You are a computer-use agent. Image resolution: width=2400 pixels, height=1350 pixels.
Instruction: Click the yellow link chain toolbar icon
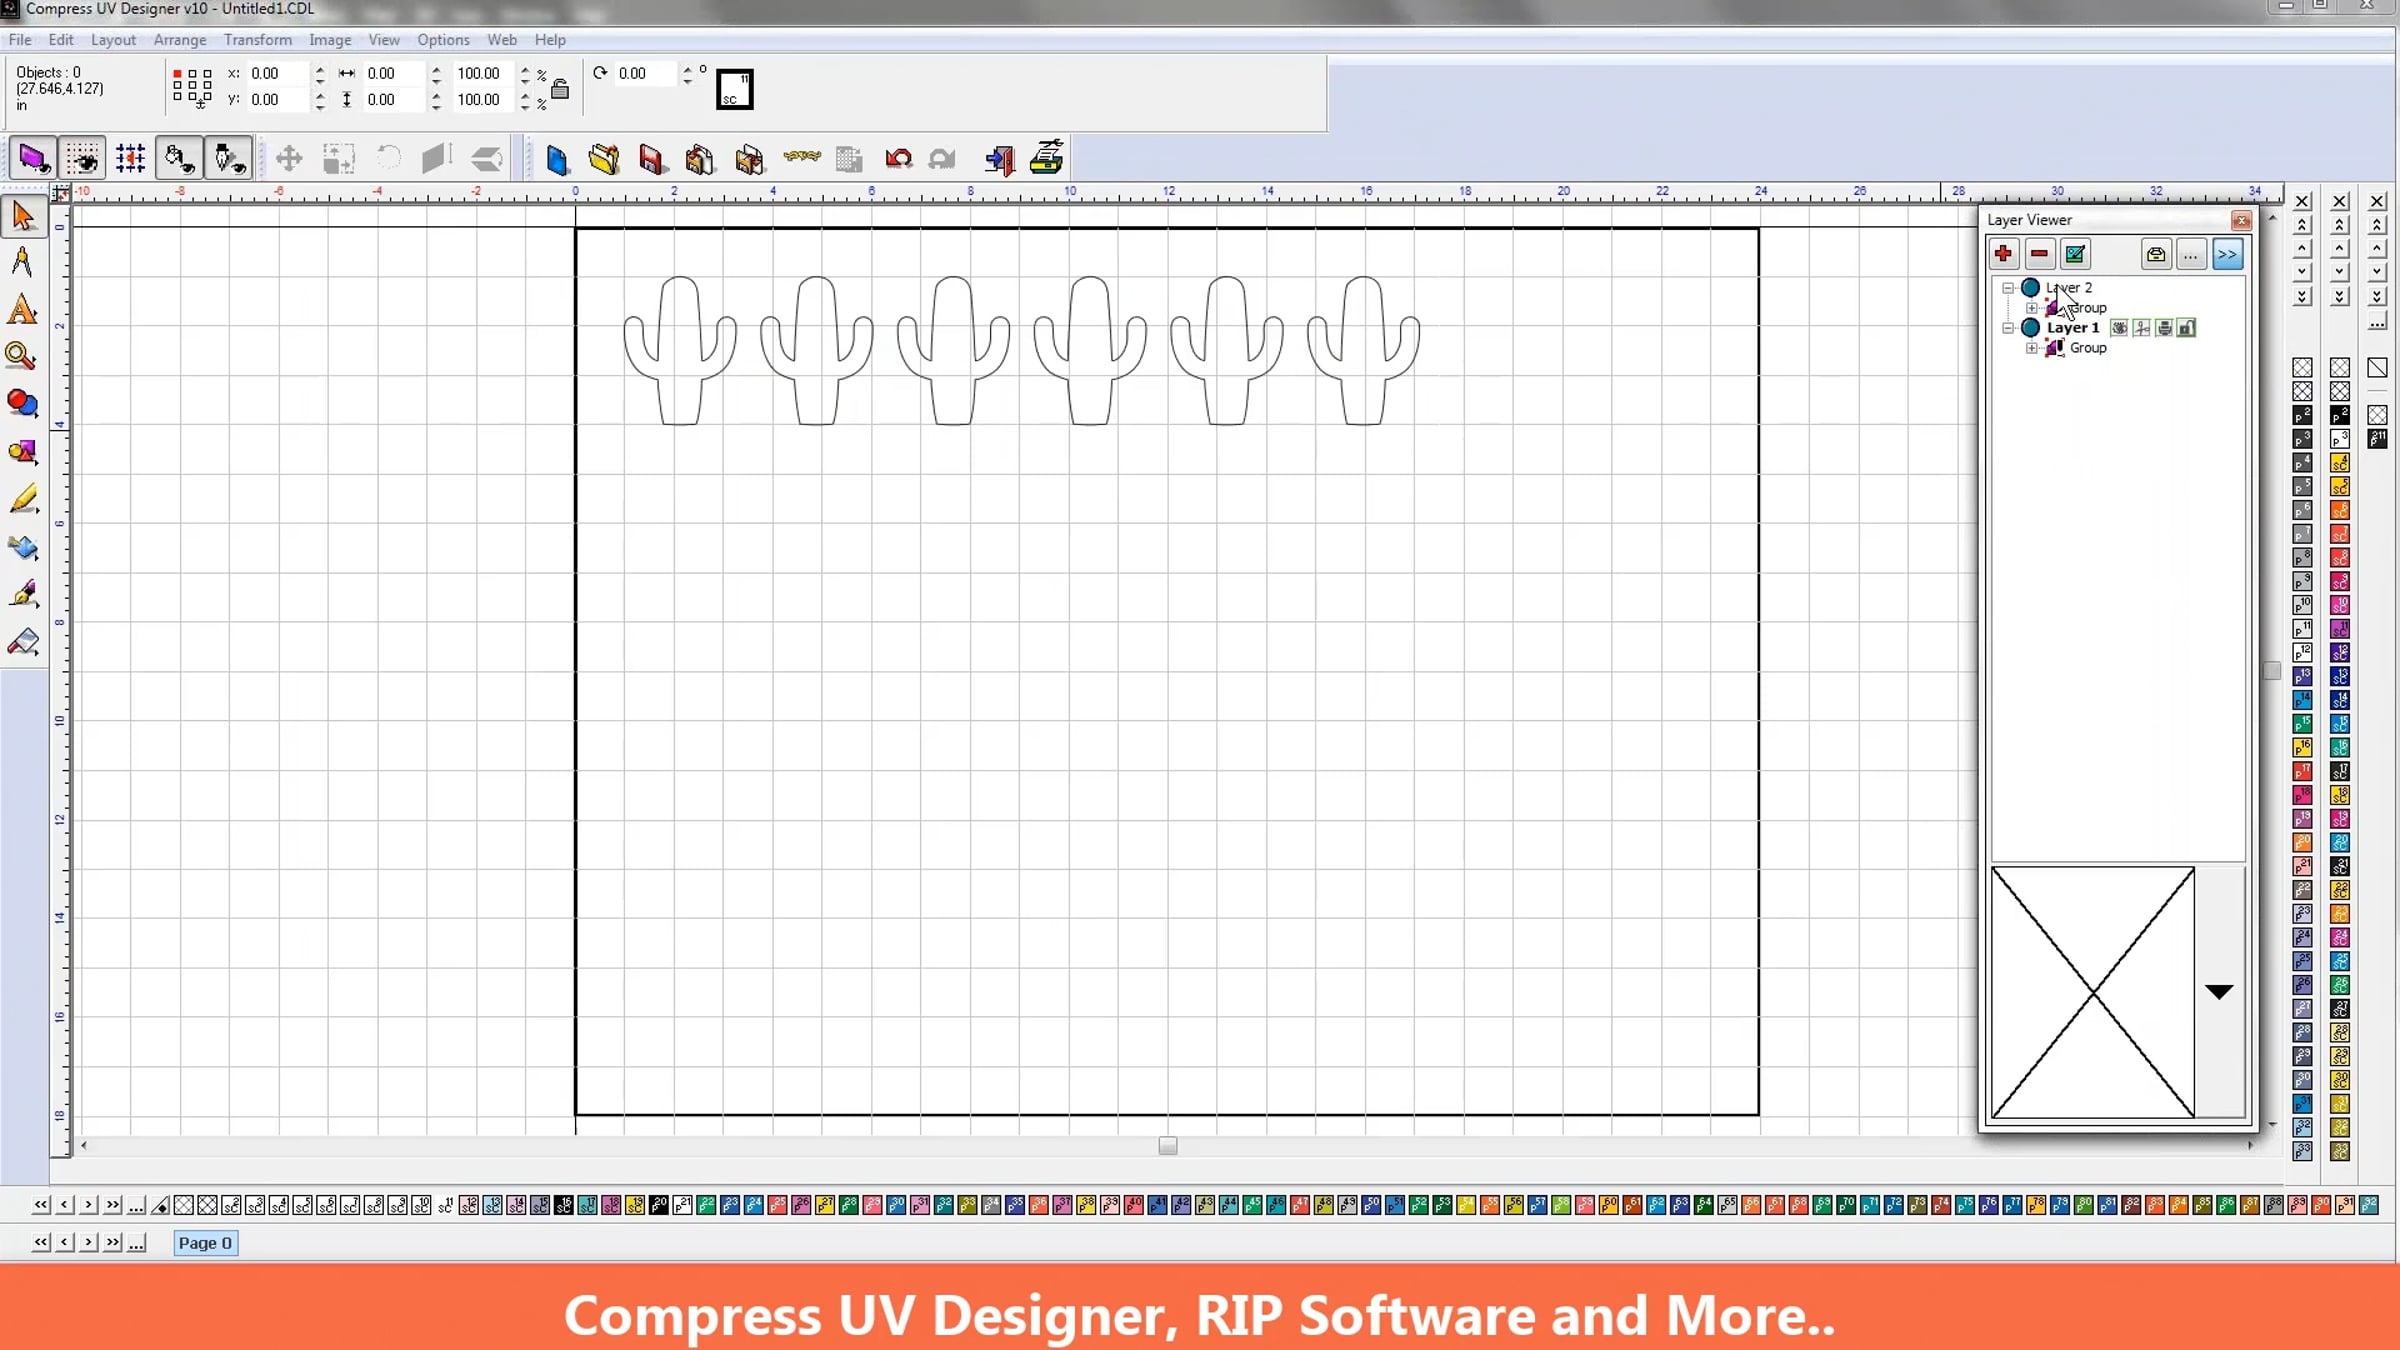tap(802, 157)
